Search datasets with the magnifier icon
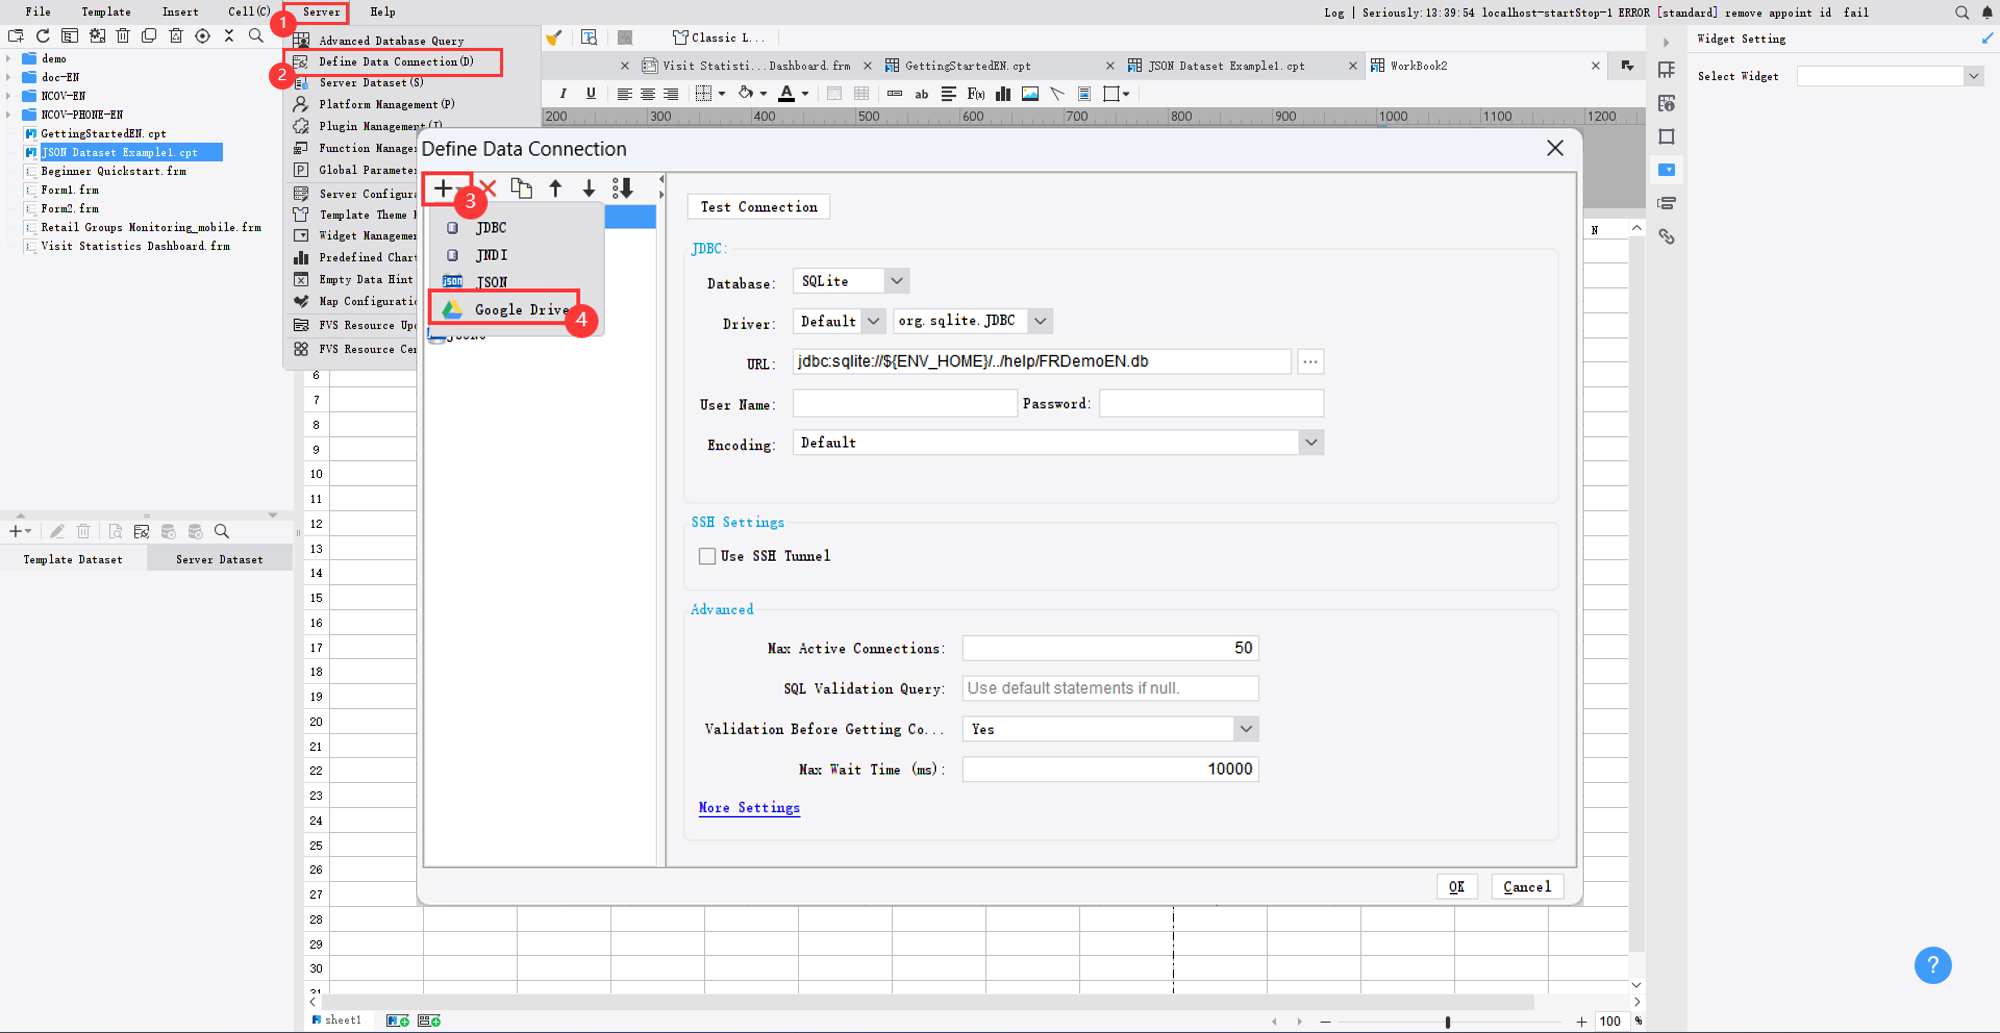2000x1033 pixels. coord(222,531)
